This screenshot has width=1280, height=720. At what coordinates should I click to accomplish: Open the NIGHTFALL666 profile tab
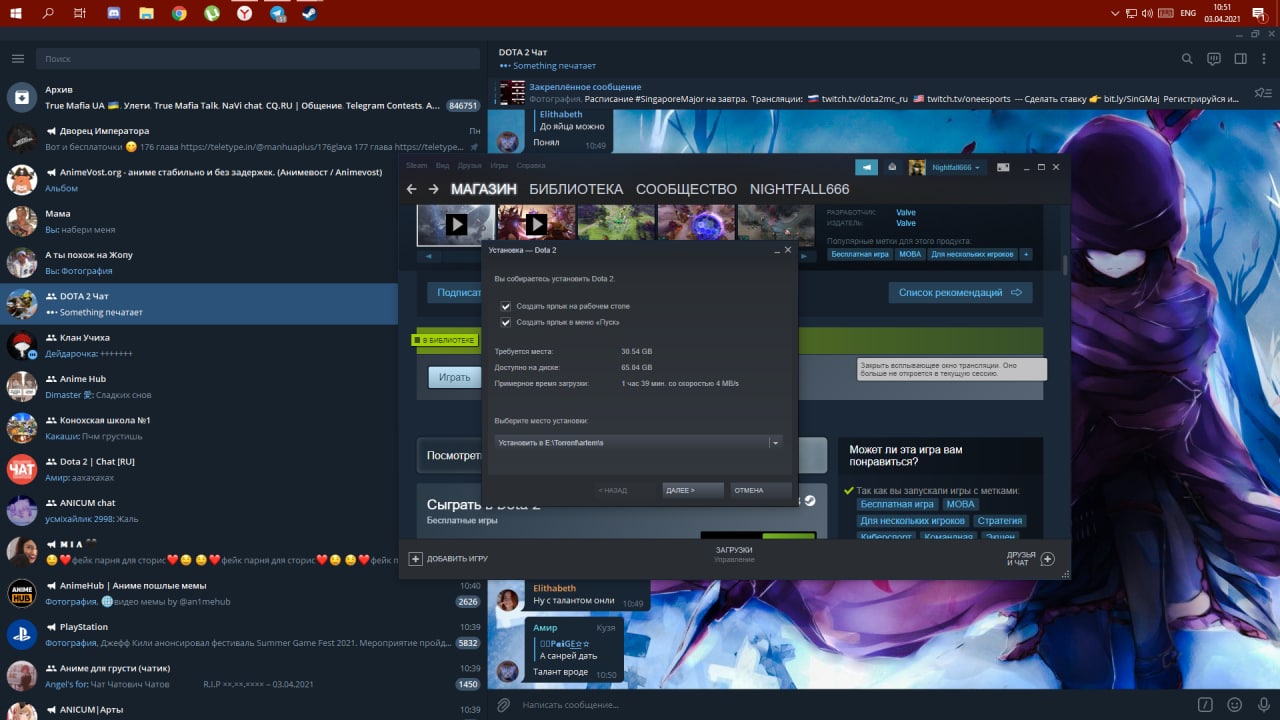tap(799, 189)
